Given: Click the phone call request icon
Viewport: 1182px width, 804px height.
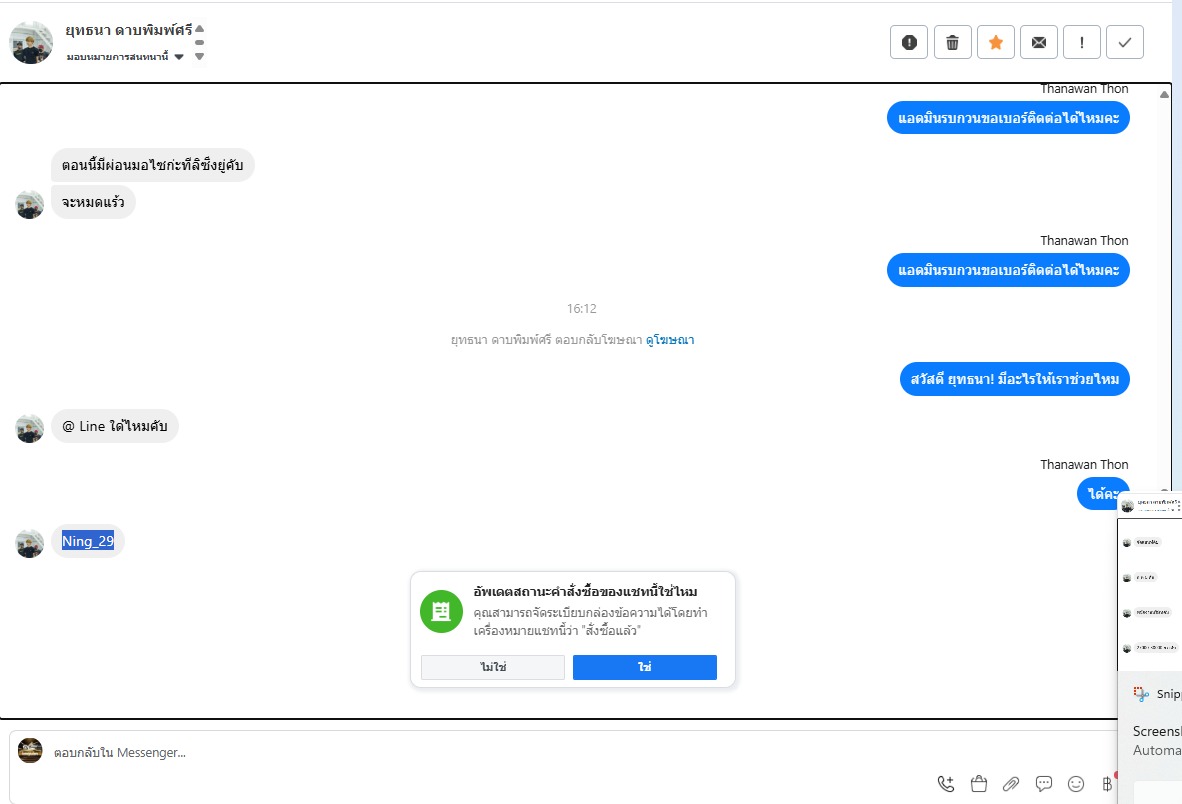Looking at the screenshot, I should (x=946, y=784).
